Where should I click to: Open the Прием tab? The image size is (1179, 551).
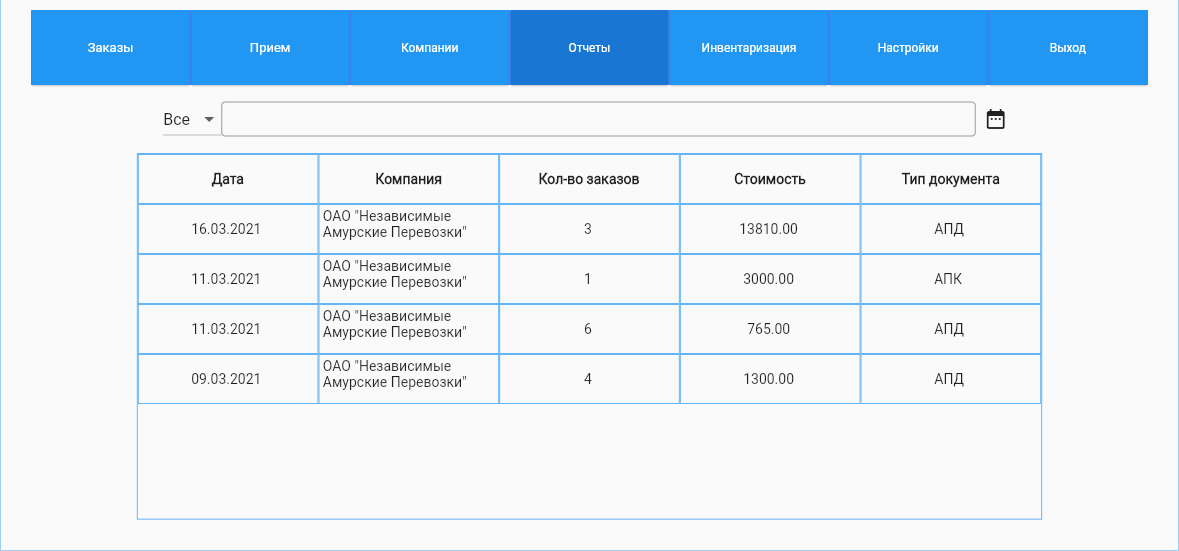270,47
